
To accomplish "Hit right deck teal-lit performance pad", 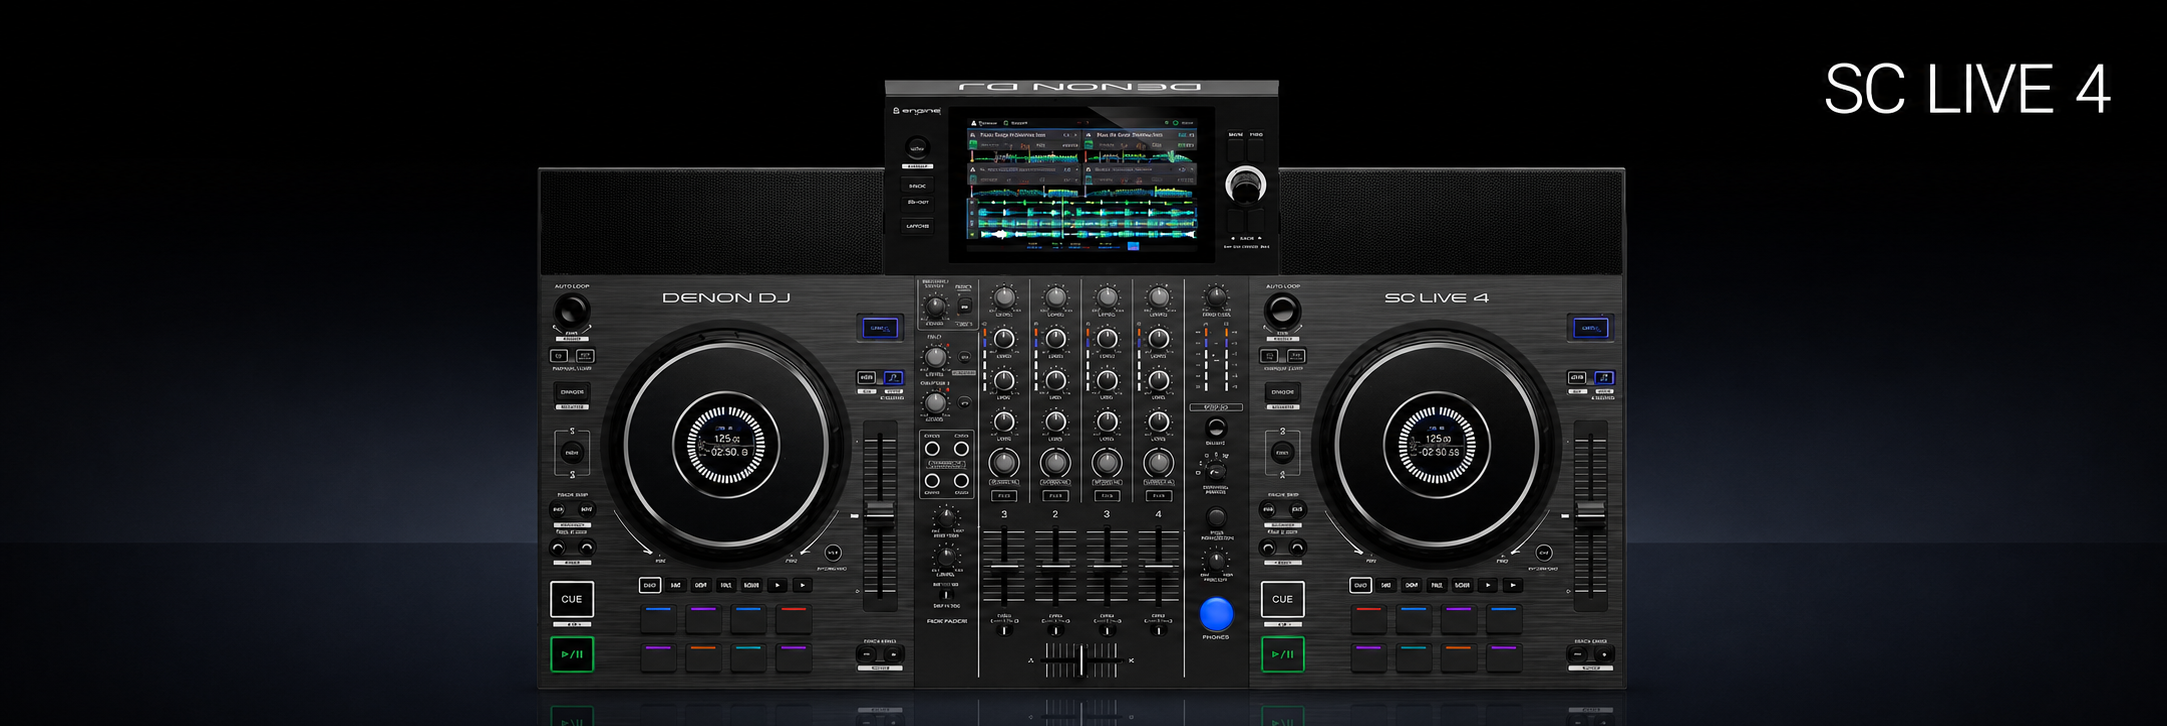I will tap(1413, 657).
